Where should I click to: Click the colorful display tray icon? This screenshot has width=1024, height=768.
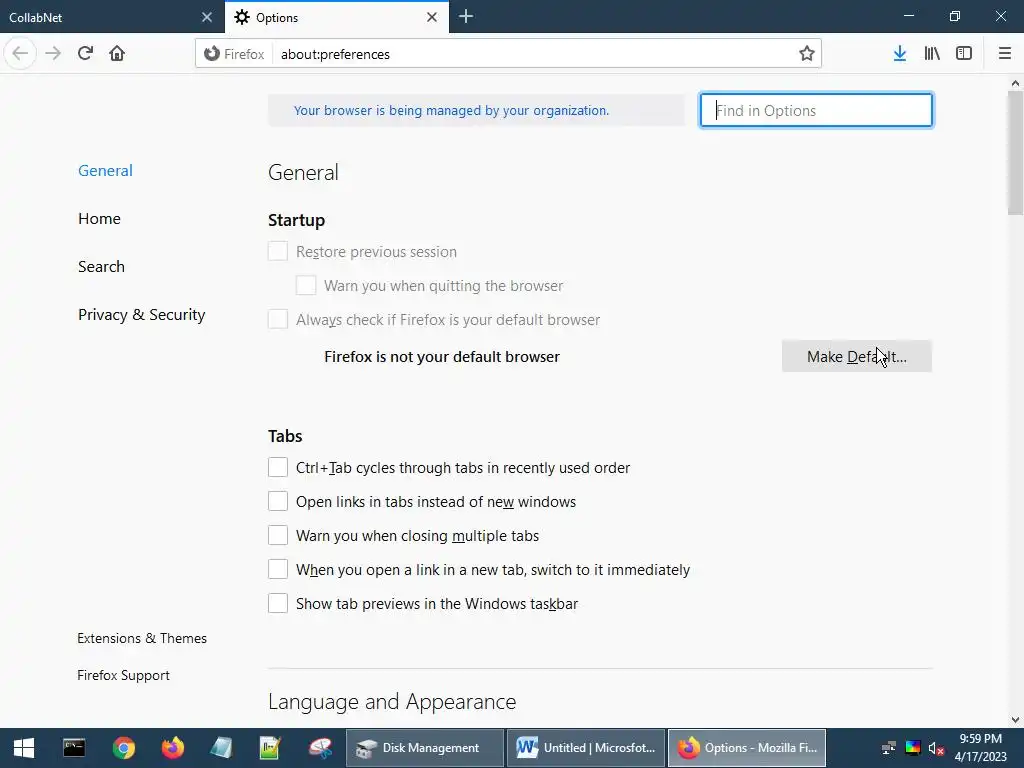tap(912, 748)
